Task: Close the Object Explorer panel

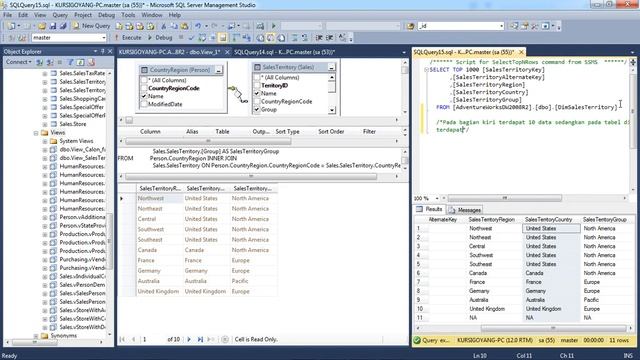Action: [x=110, y=51]
